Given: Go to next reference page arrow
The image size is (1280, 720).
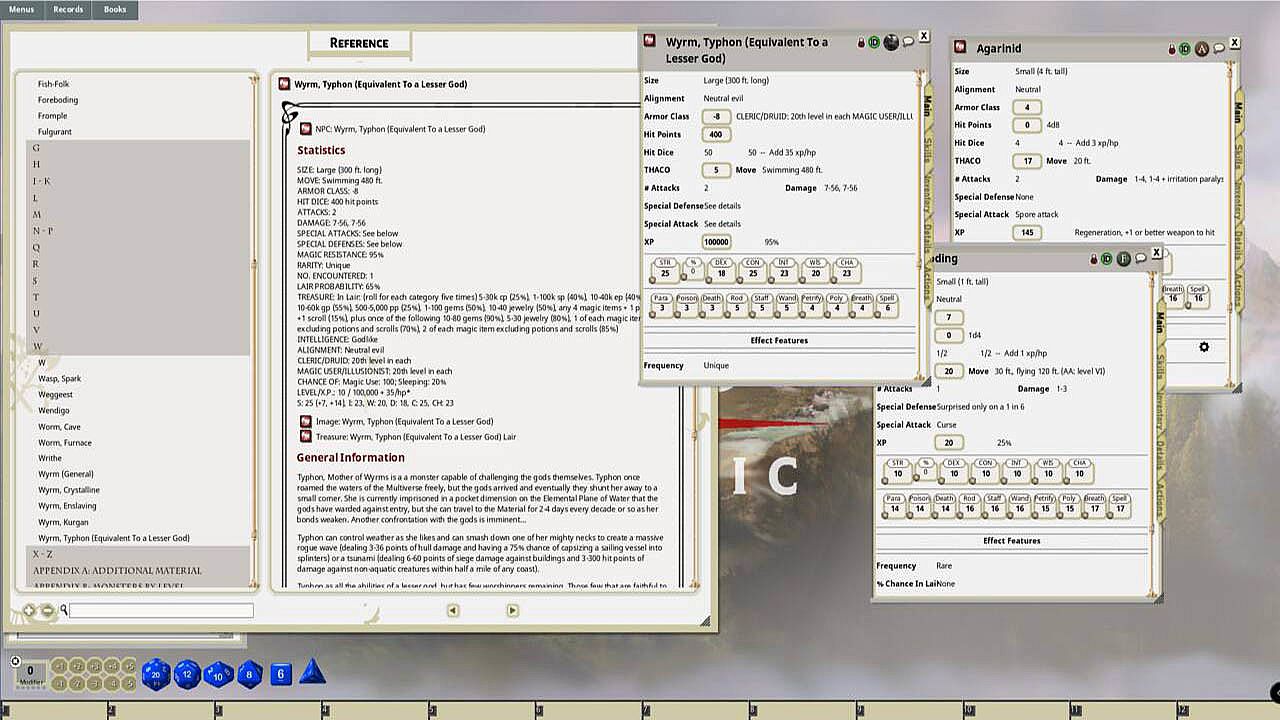Looking at the screenshot, I should [x=512, y=610].
